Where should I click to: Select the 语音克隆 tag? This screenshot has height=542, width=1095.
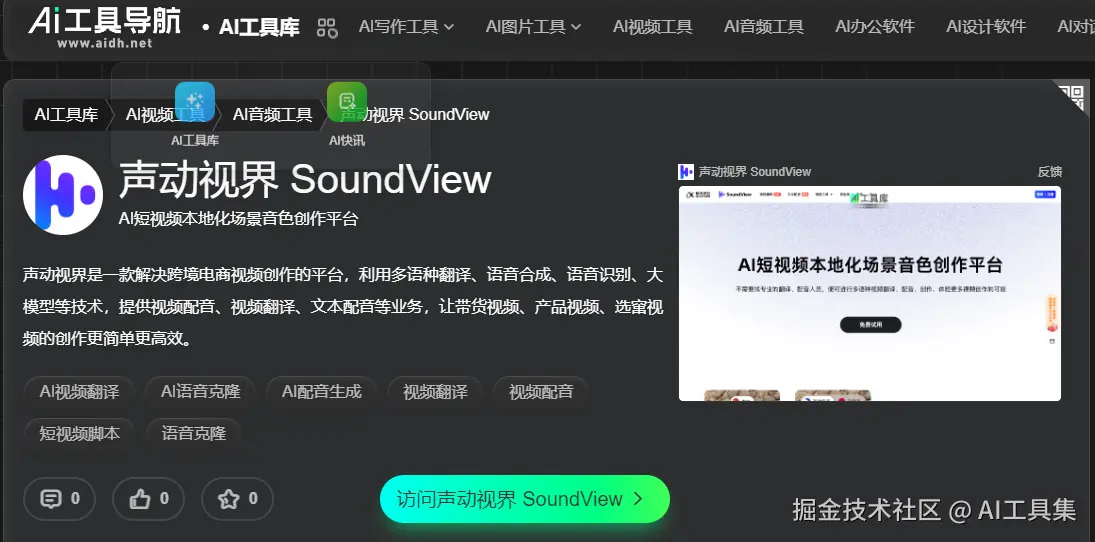click(x=193, y=433)
